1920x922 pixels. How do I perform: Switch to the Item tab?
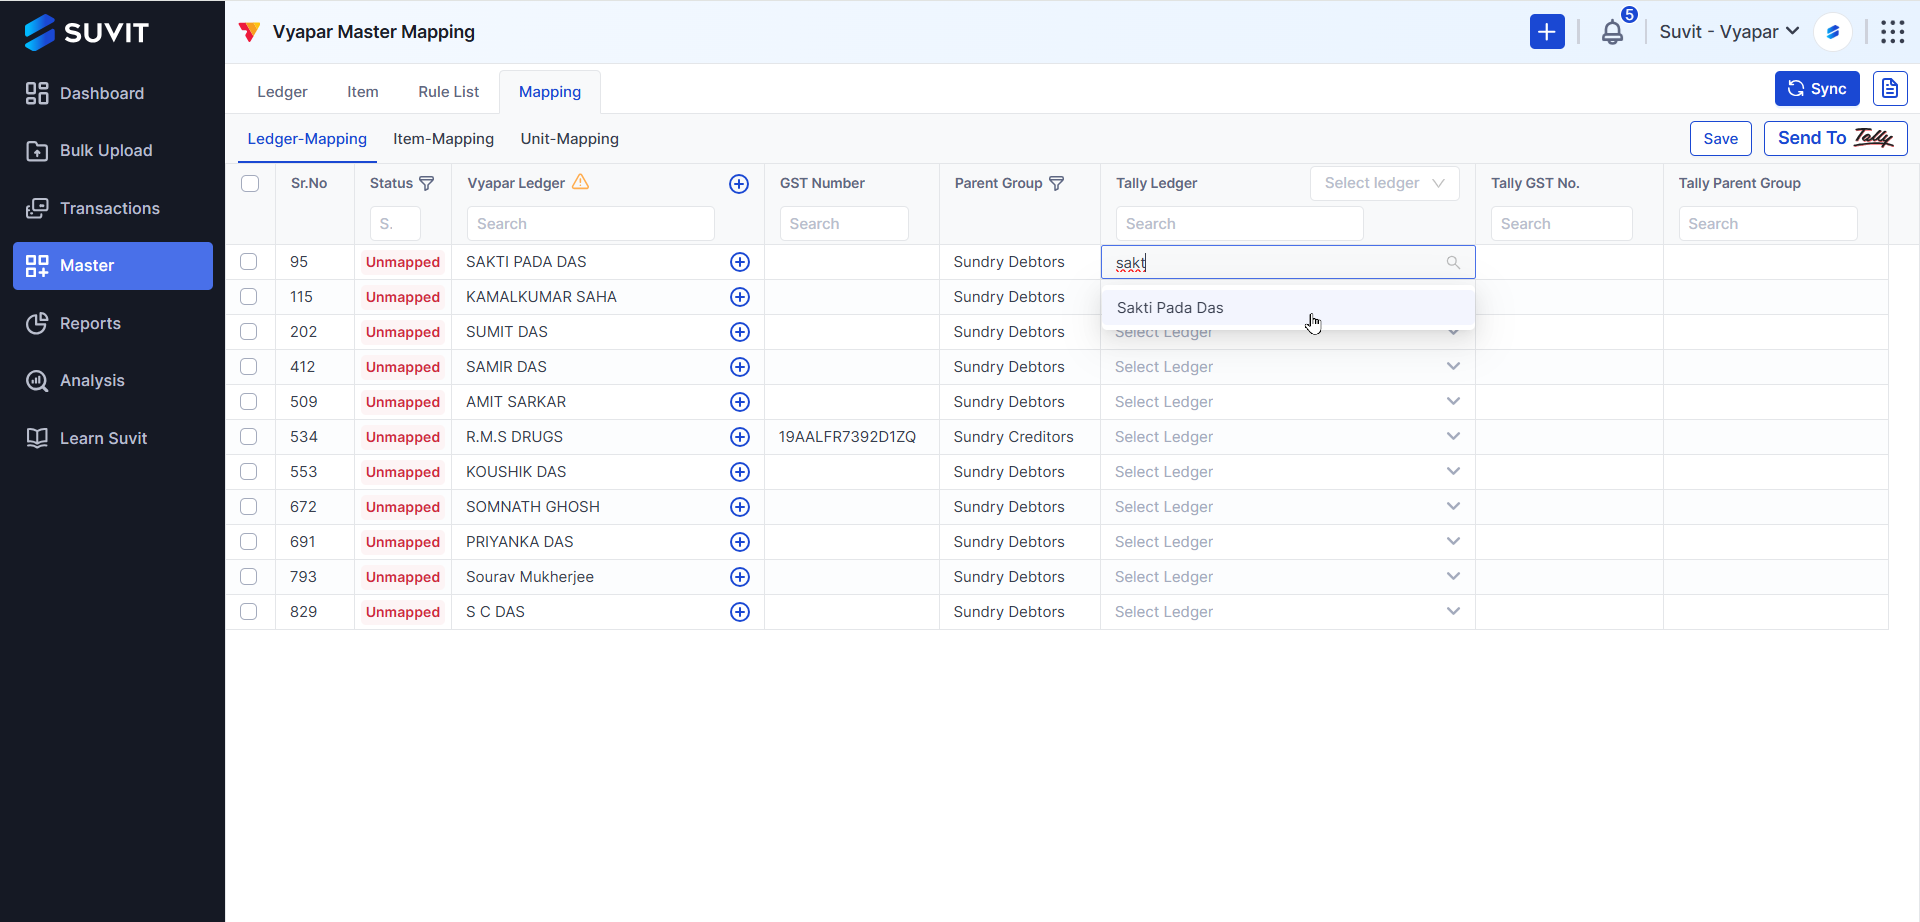(363, 92)
